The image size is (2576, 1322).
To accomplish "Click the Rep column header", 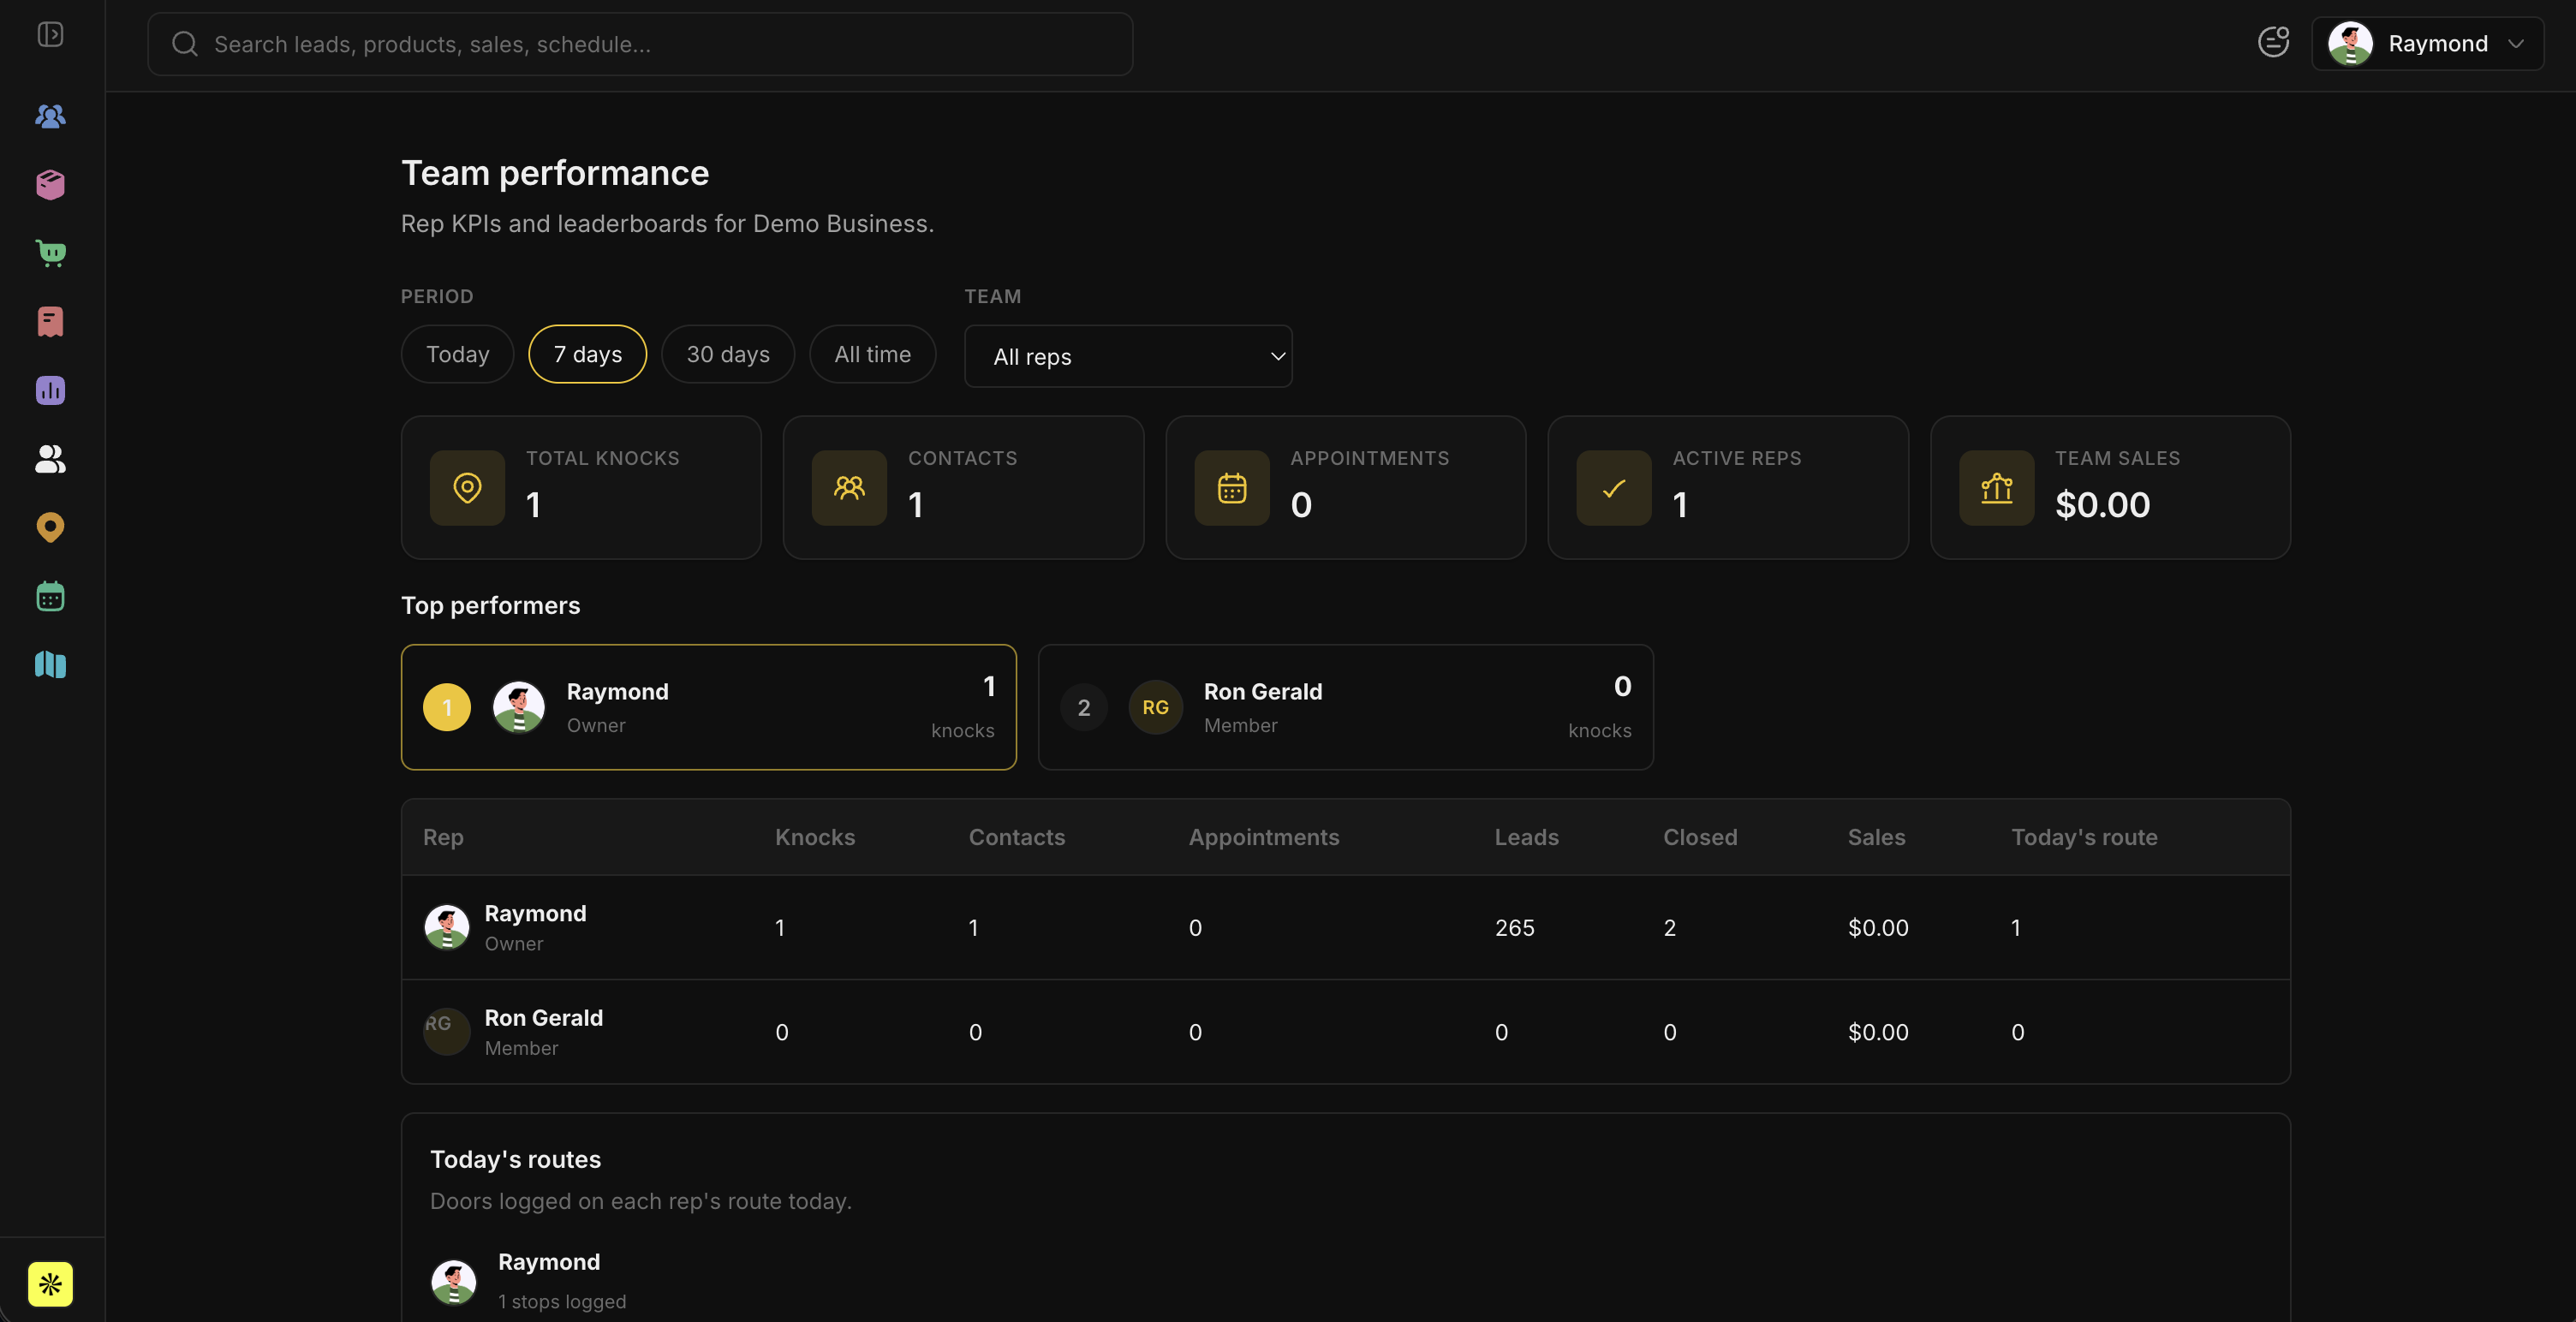I will click(x=443, y=837).
